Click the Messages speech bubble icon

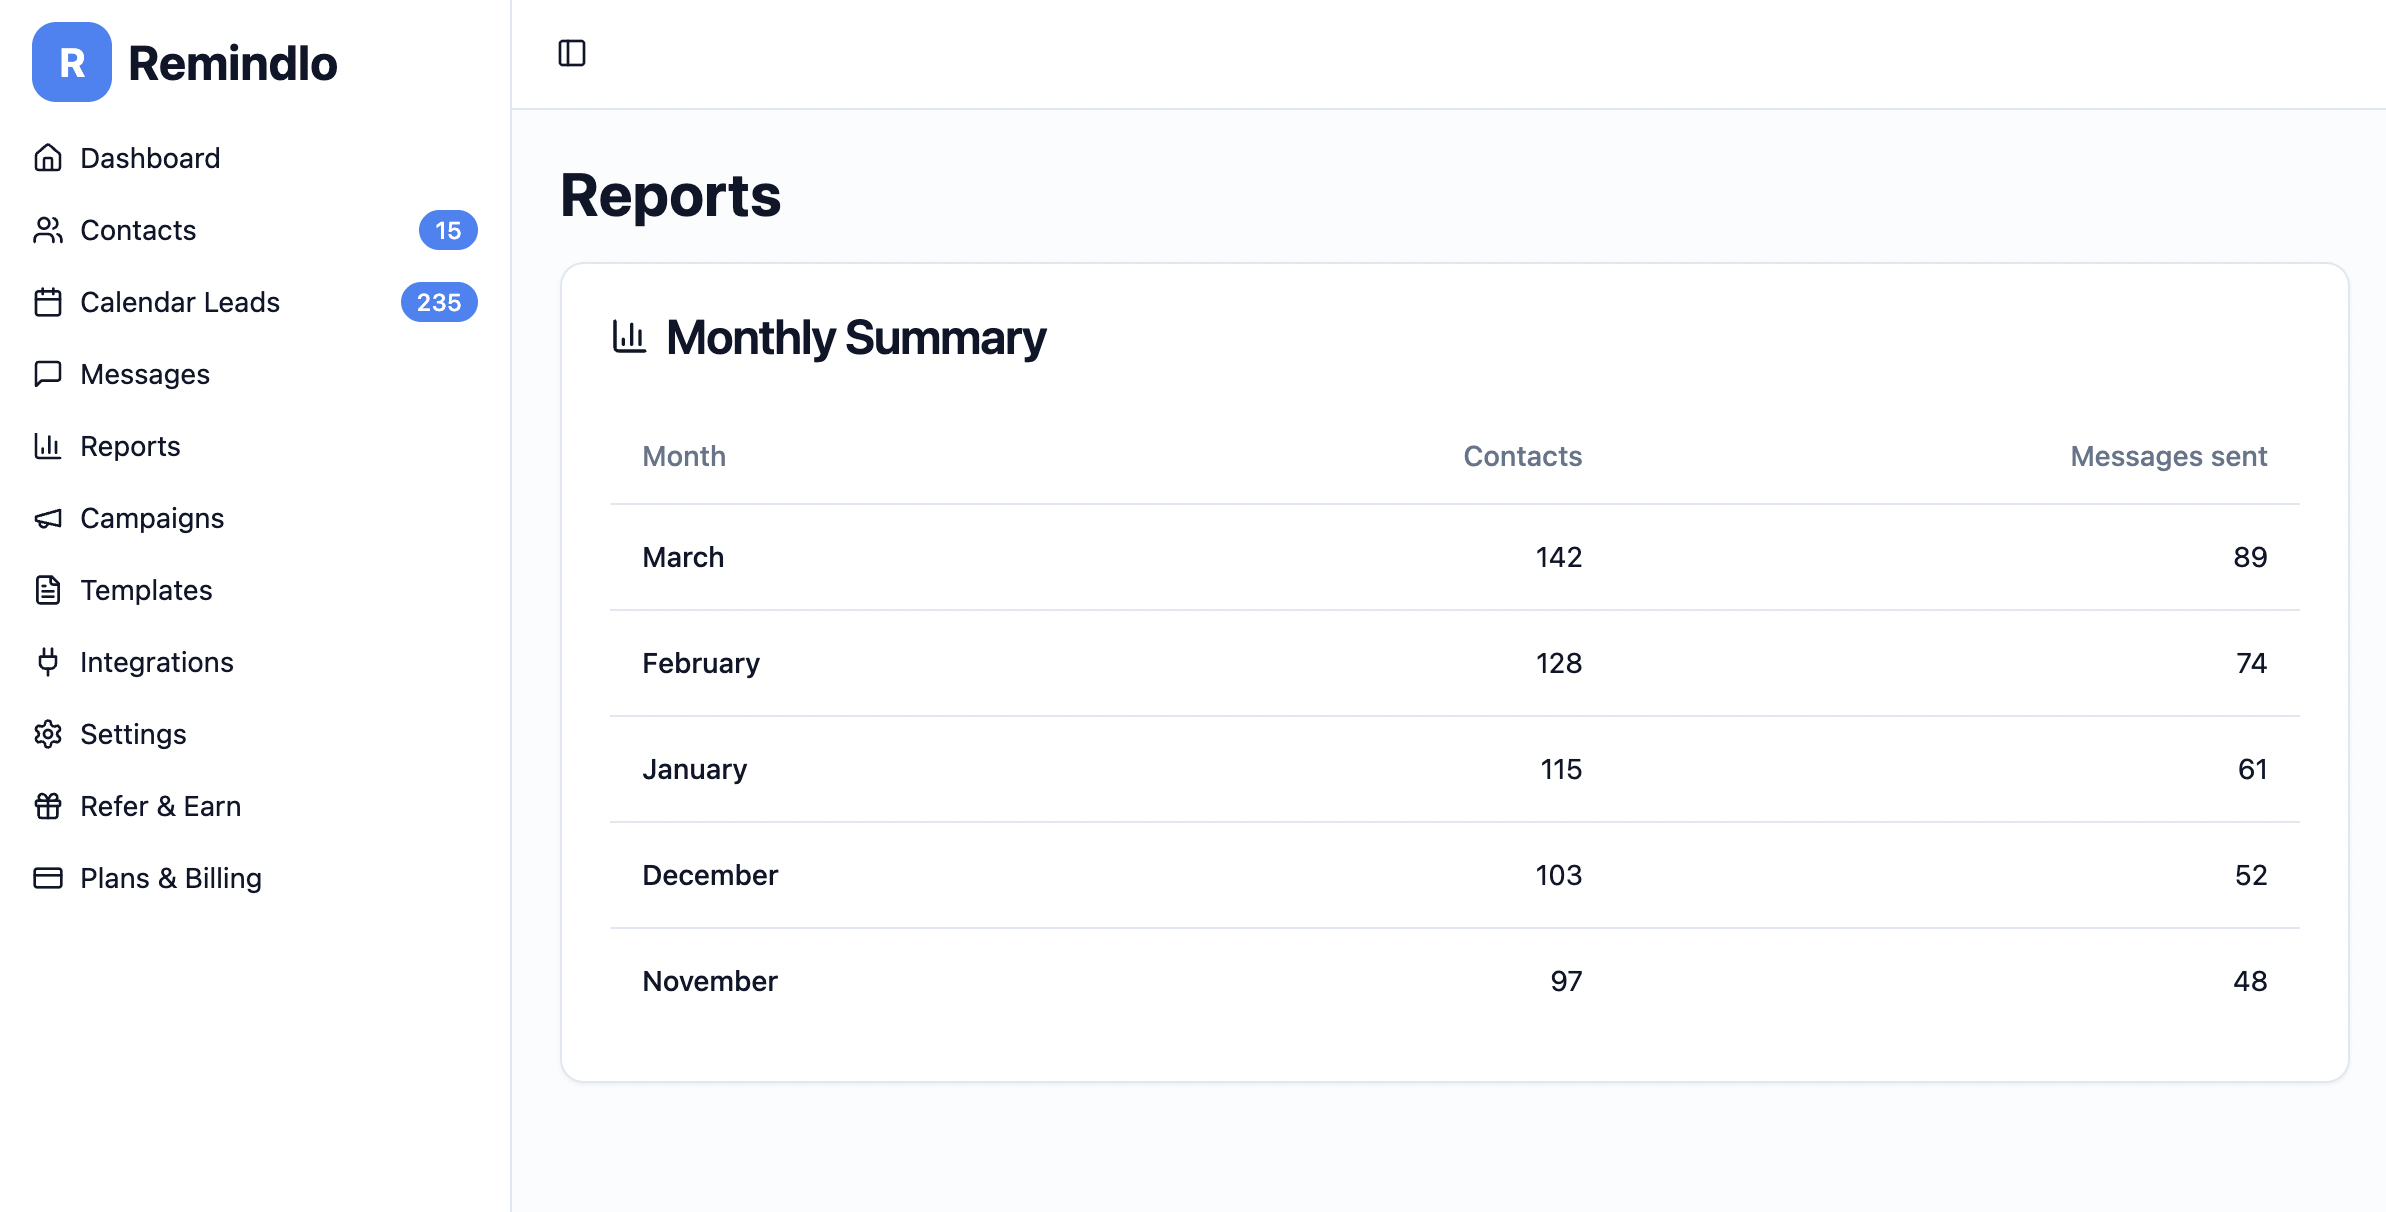[x=48, y=374]
